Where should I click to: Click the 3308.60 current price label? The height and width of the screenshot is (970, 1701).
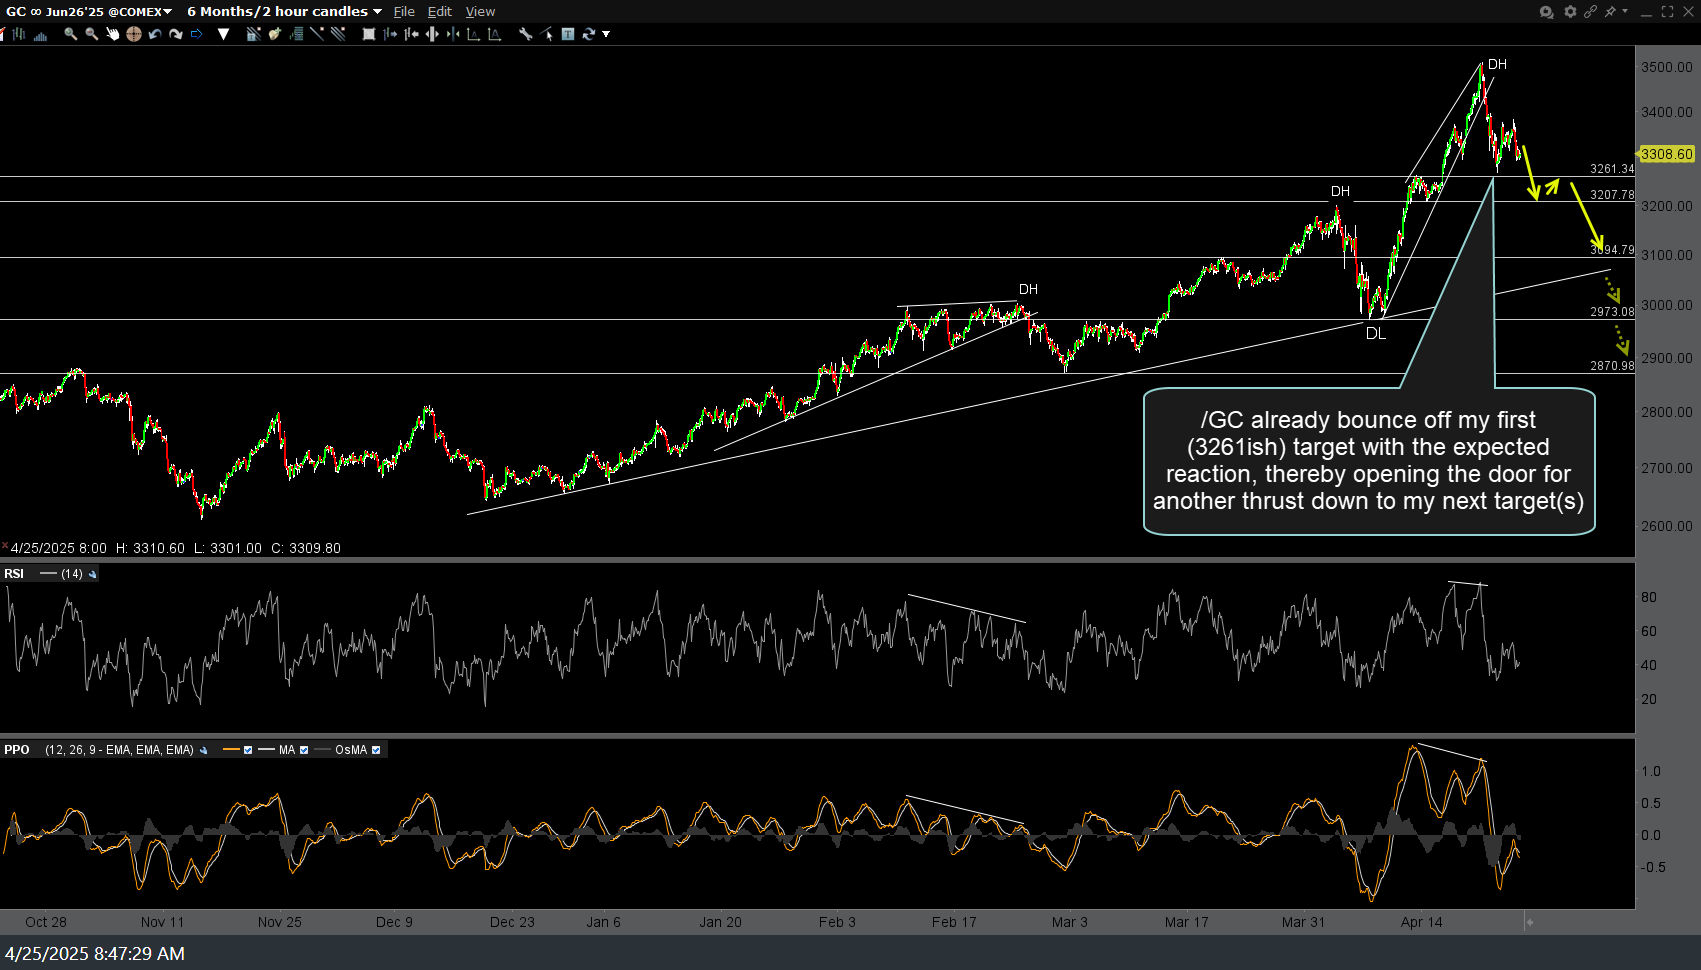1666,154
